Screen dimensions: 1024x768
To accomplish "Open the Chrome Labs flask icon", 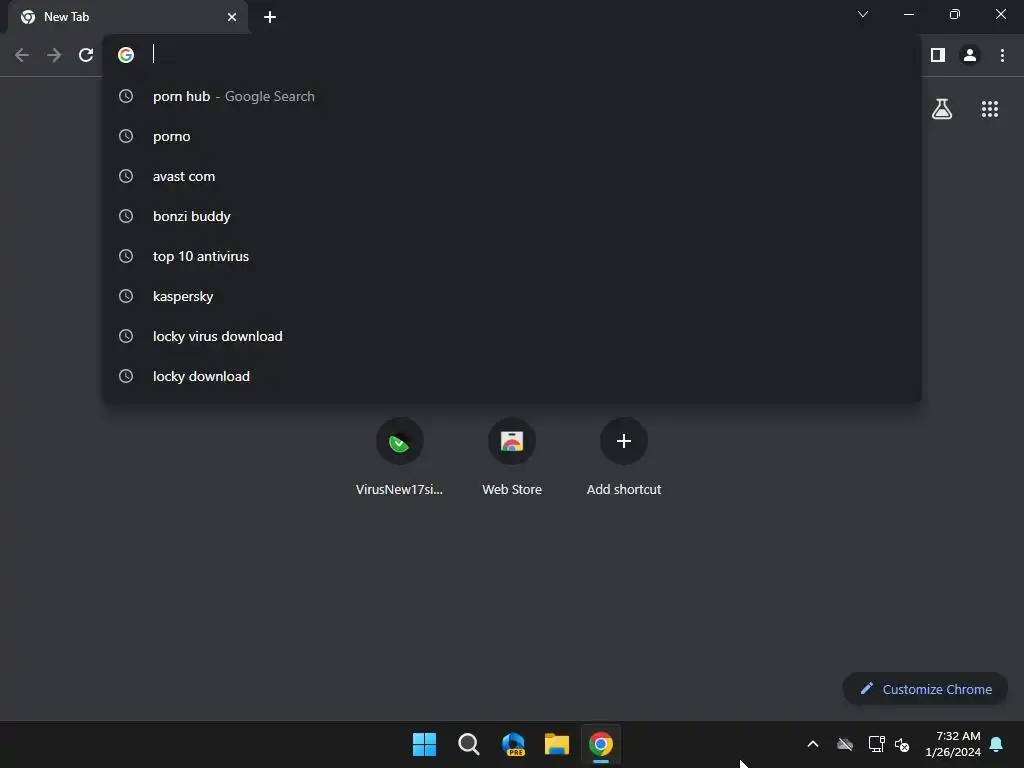I will click(942, 109).
